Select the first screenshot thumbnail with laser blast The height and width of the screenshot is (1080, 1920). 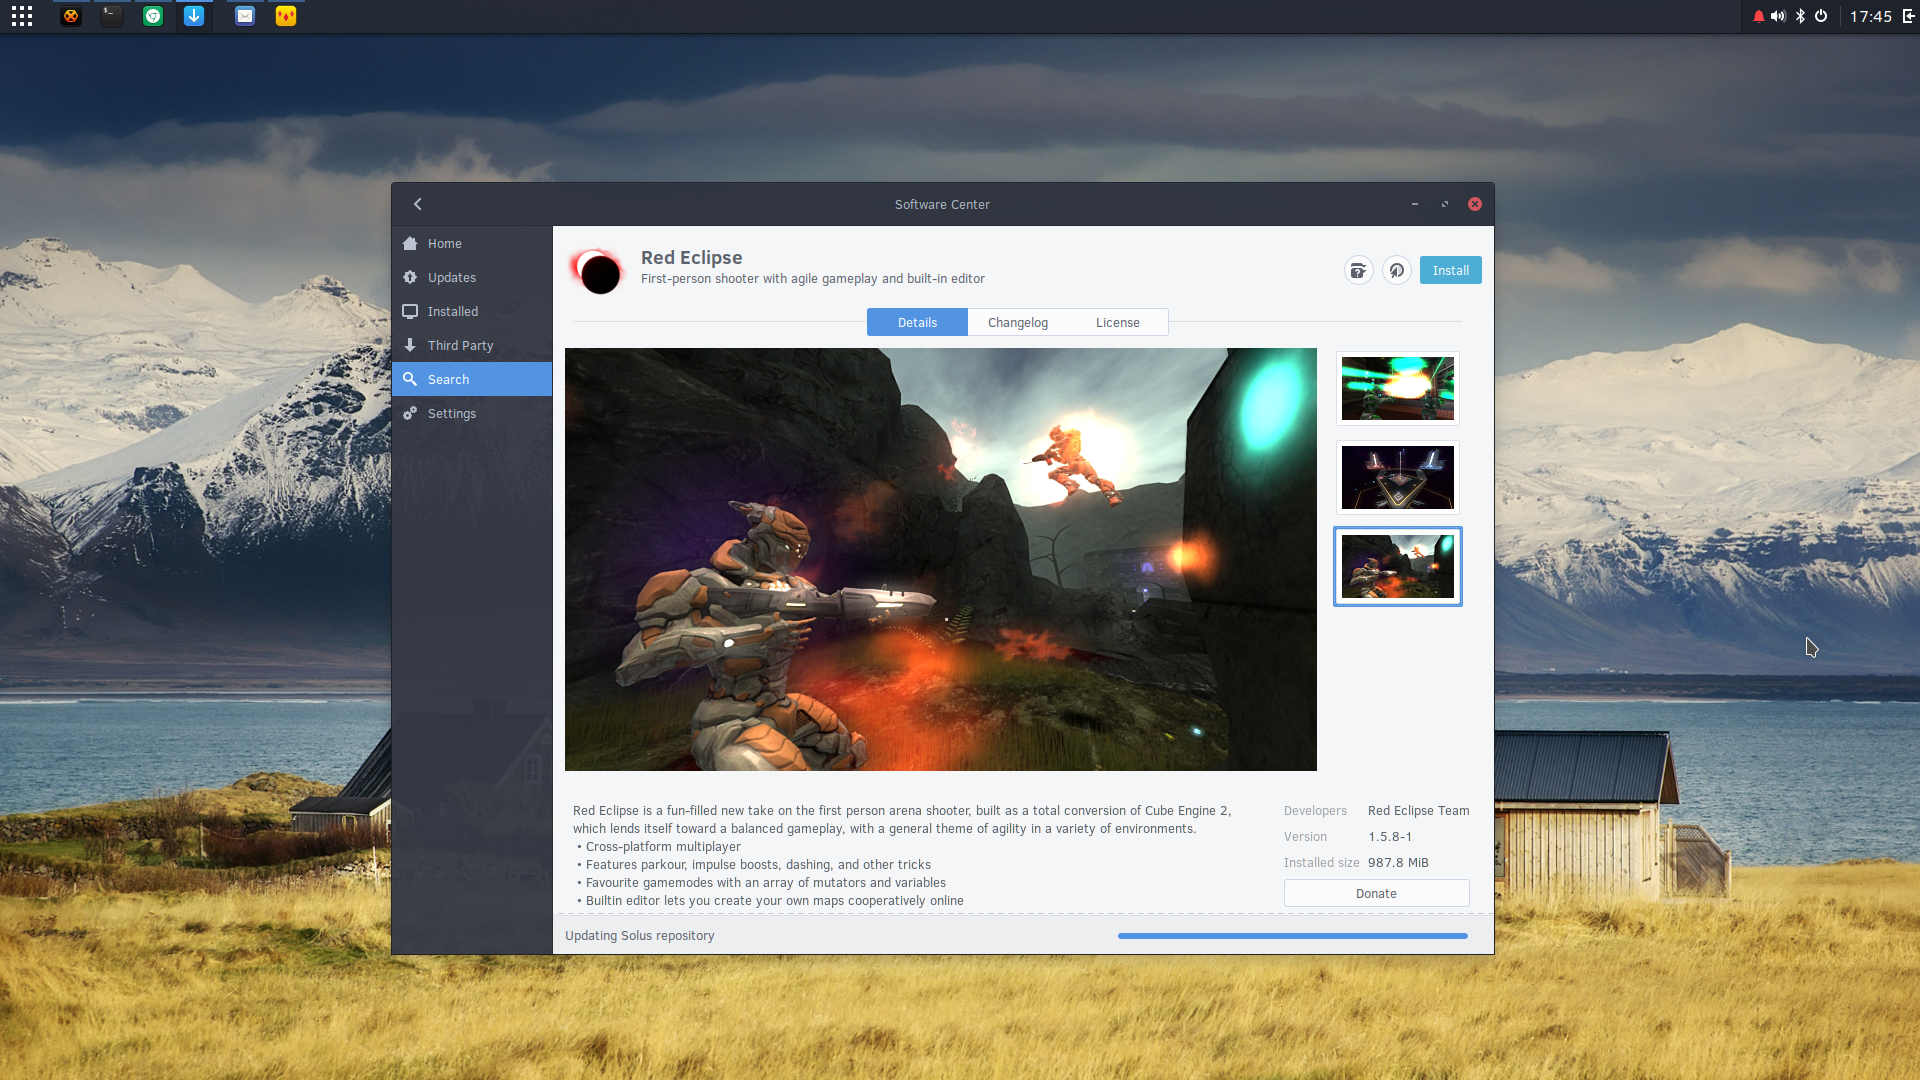coord(1398,389)
